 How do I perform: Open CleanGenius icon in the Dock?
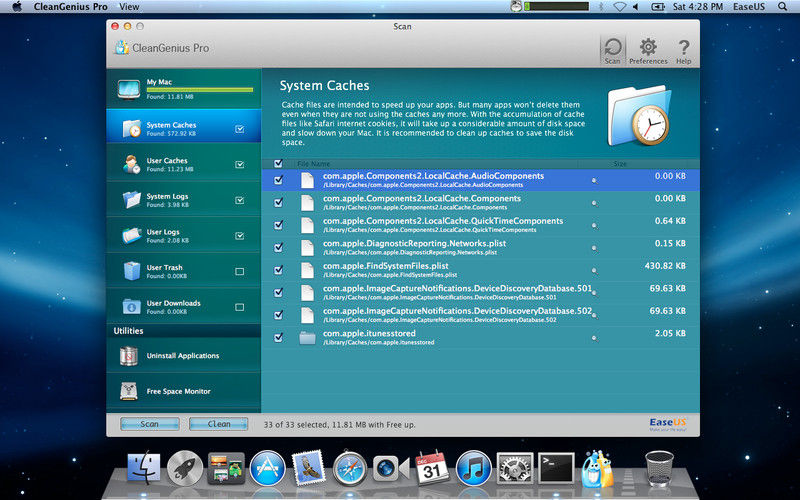pos(597,468)
